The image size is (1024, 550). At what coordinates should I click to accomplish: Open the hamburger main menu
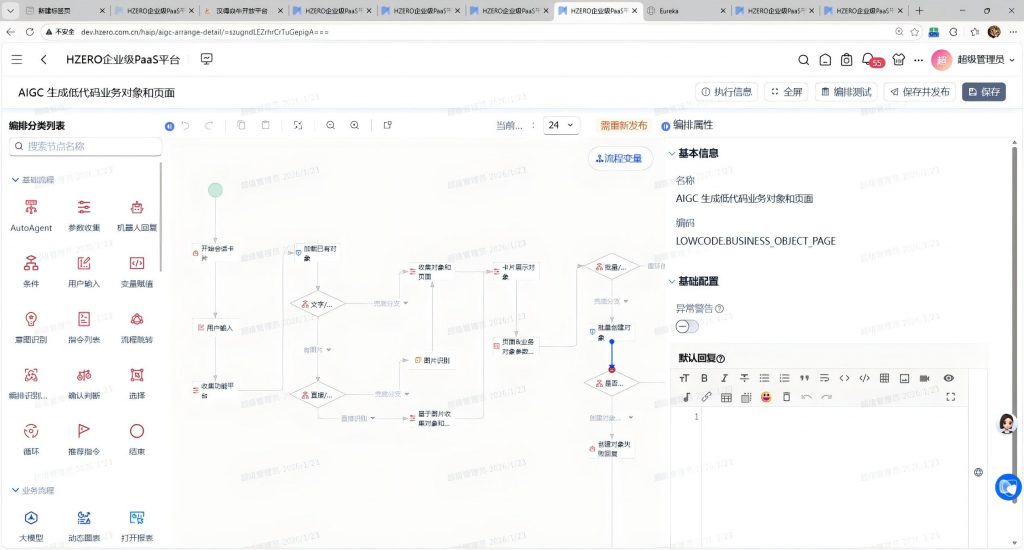(x=17, y=60)
